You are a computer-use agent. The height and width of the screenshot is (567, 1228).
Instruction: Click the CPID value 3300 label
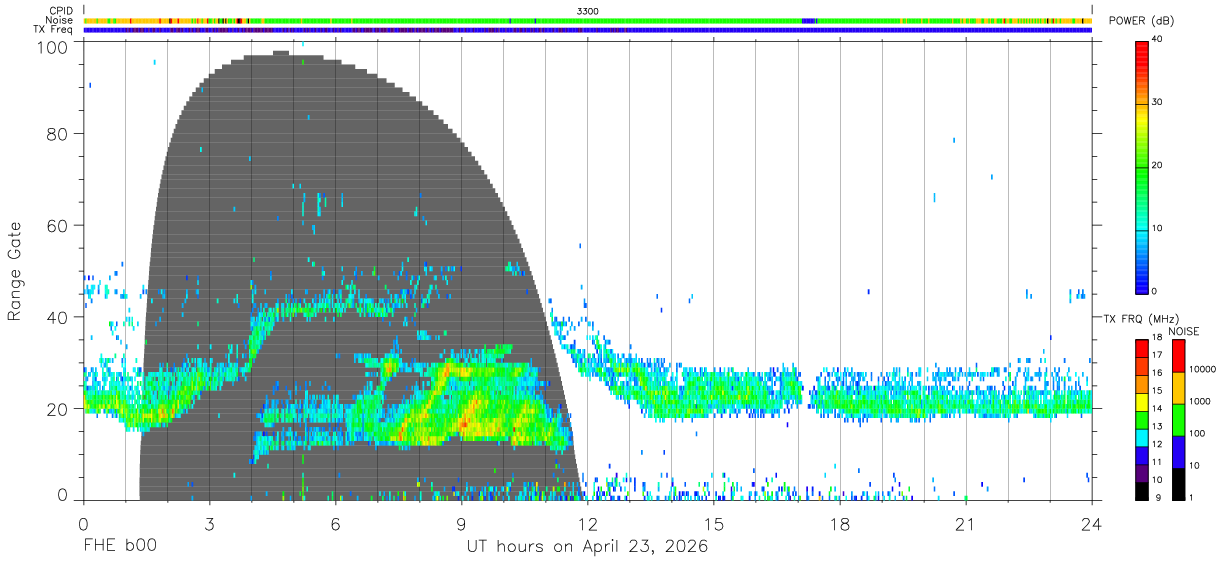coord(587,11)
